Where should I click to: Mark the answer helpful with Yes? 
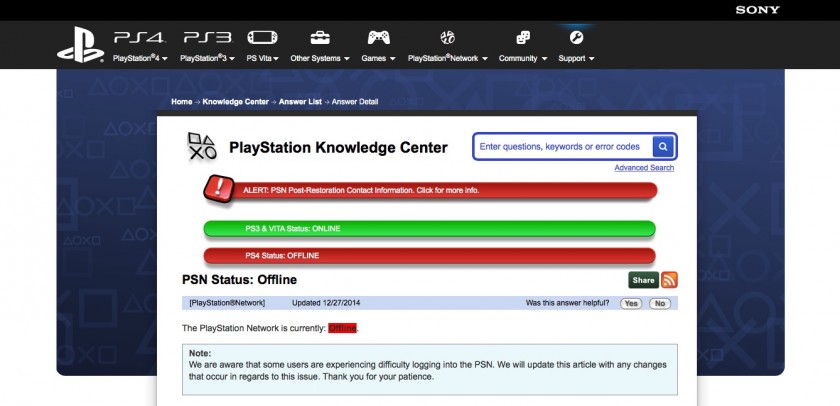point(631,304)
